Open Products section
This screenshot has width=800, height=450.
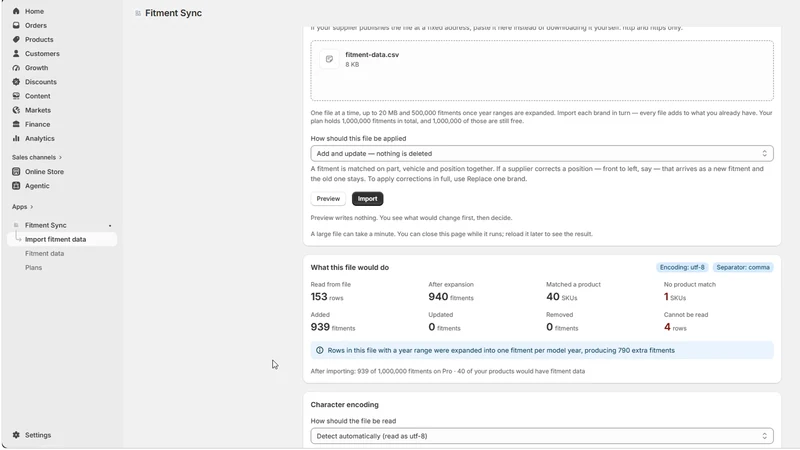[39, 39]
